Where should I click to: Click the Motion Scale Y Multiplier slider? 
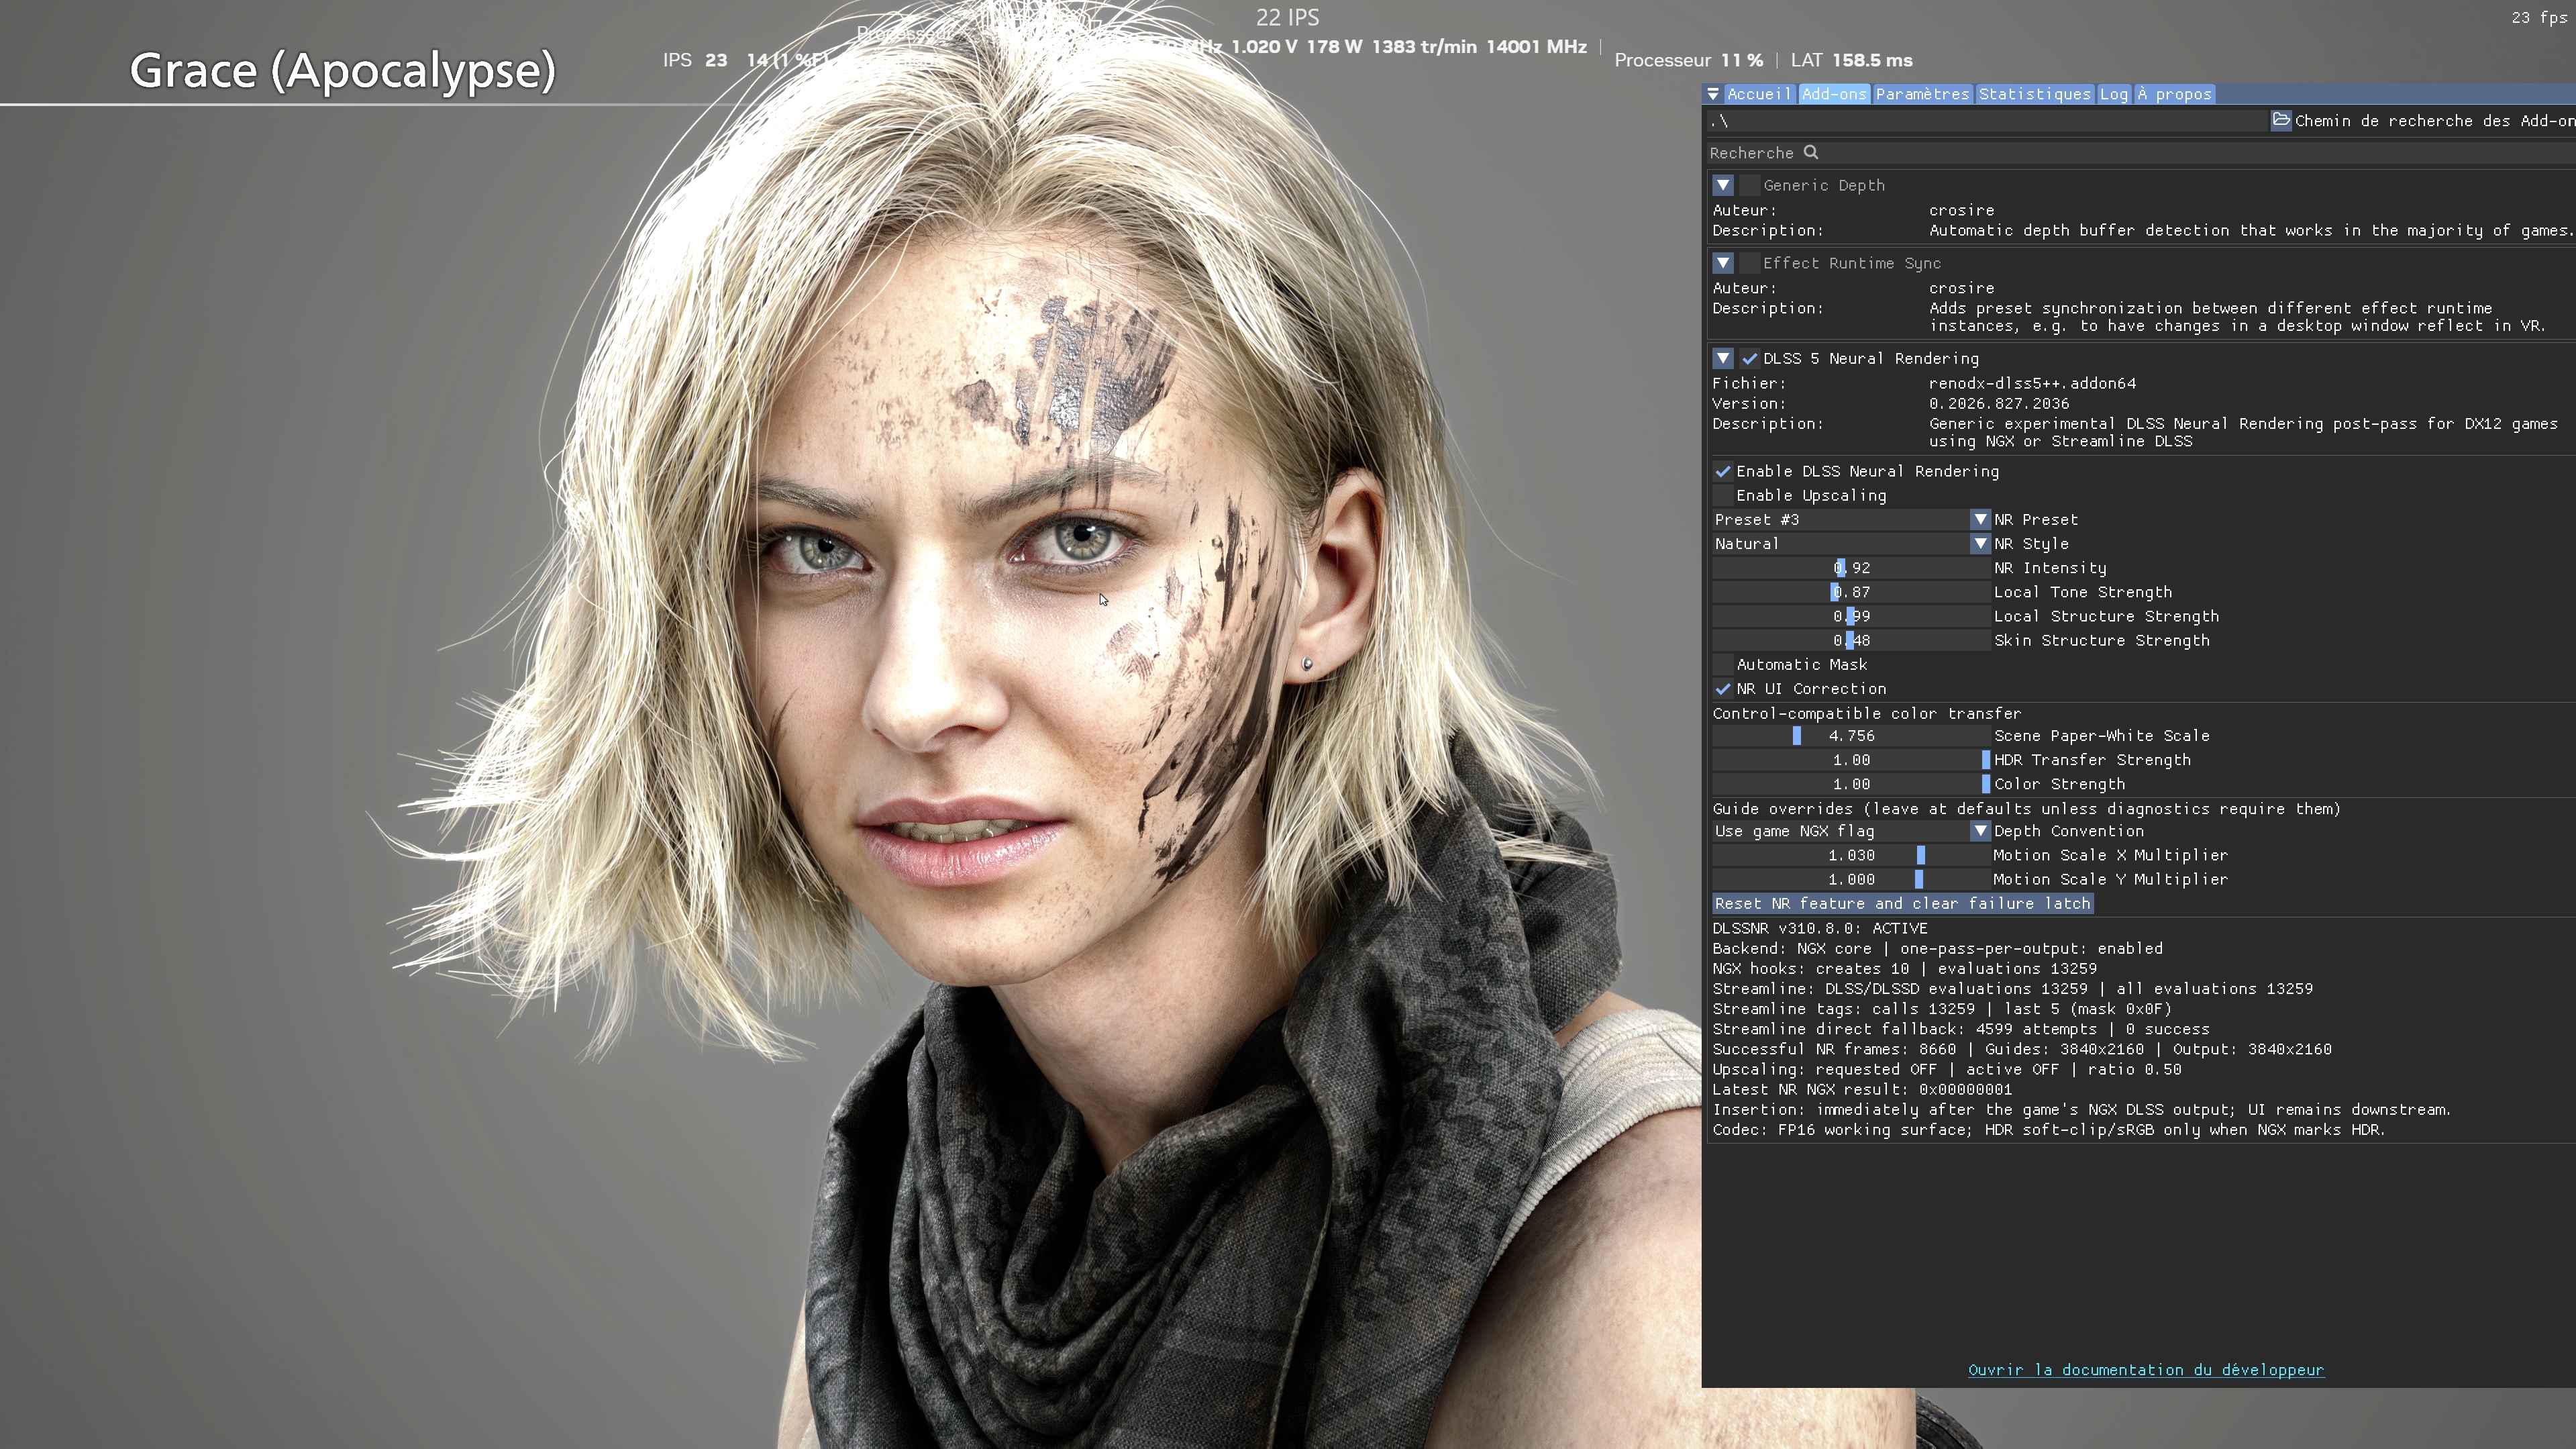(1850, 879)
